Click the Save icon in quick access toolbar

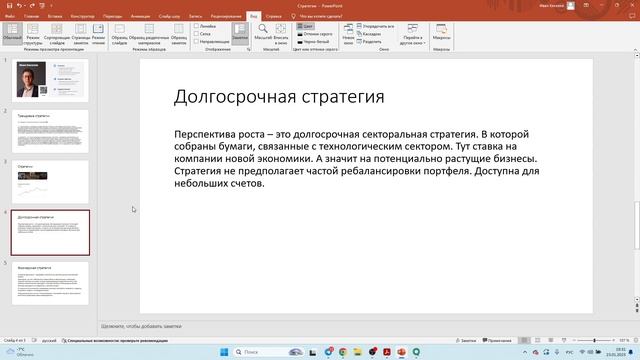click(x=9, y=6)
